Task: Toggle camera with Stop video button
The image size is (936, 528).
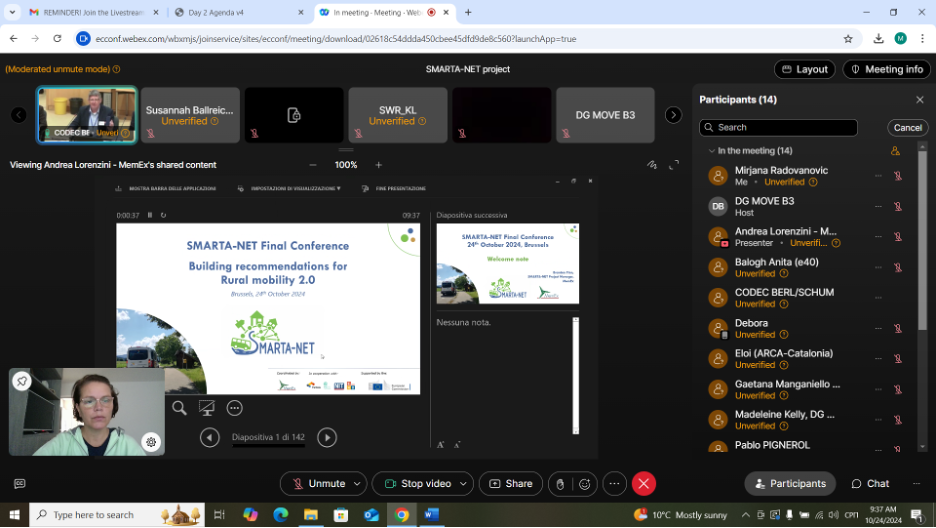Action: 417,483
